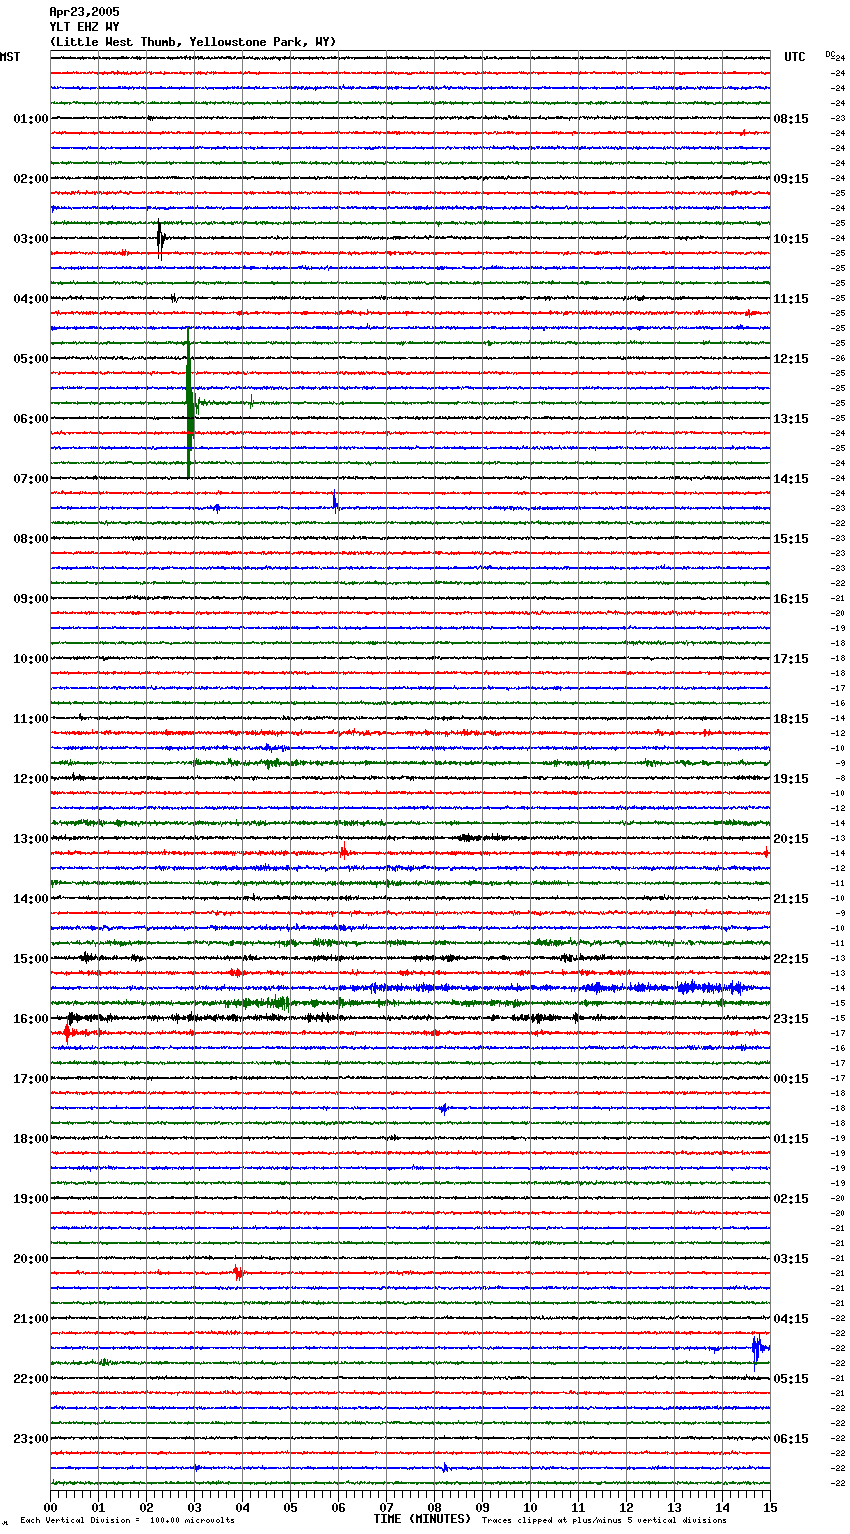Click the red event below 13:00 line
The width and height of the screenshot is (850, 1534).
coord(343,853)
